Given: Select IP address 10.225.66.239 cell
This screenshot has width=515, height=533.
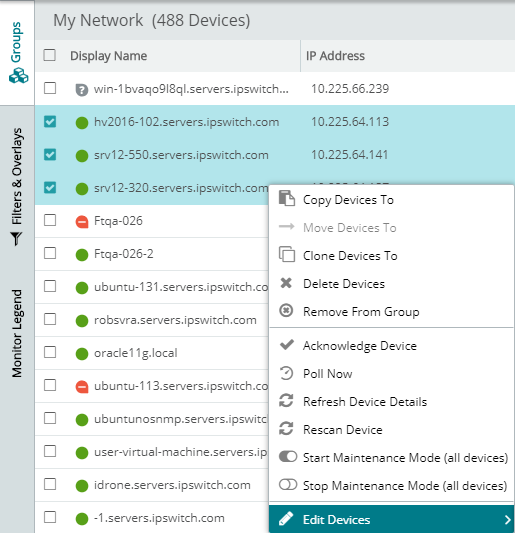Looking at the screenshot, I should click(x=350, y=89).
